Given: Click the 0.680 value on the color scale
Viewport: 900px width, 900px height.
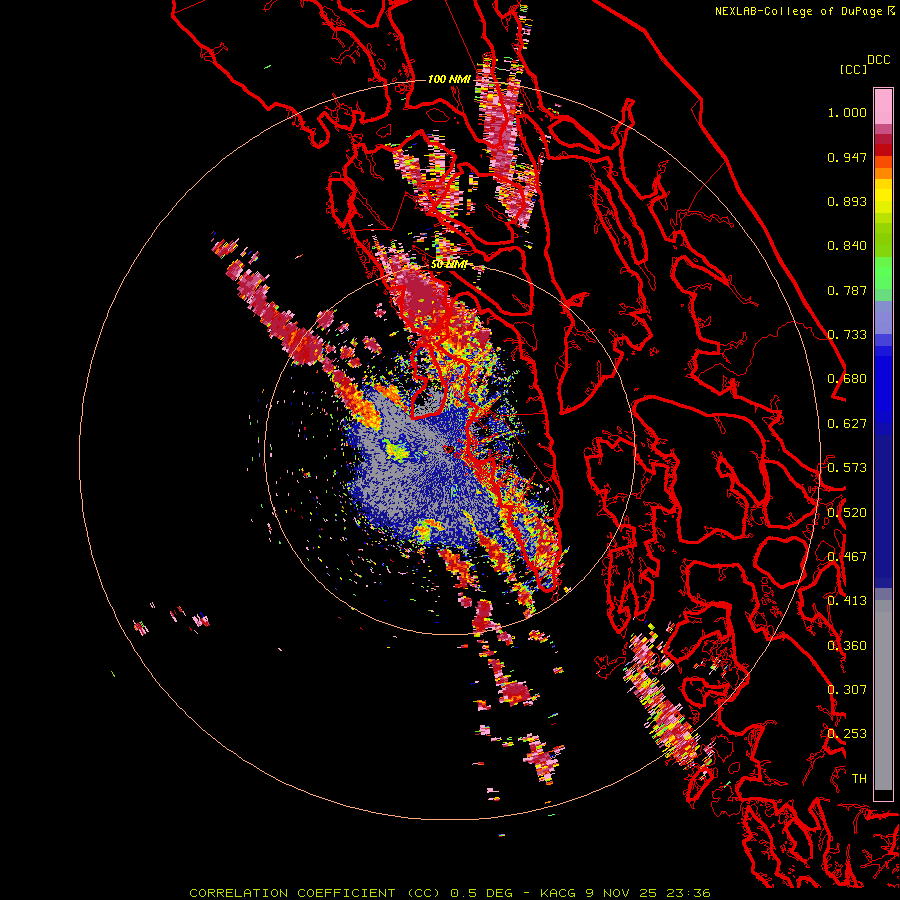Looking at the screenshot, I should pyautogui.click(x=847, y=379).
